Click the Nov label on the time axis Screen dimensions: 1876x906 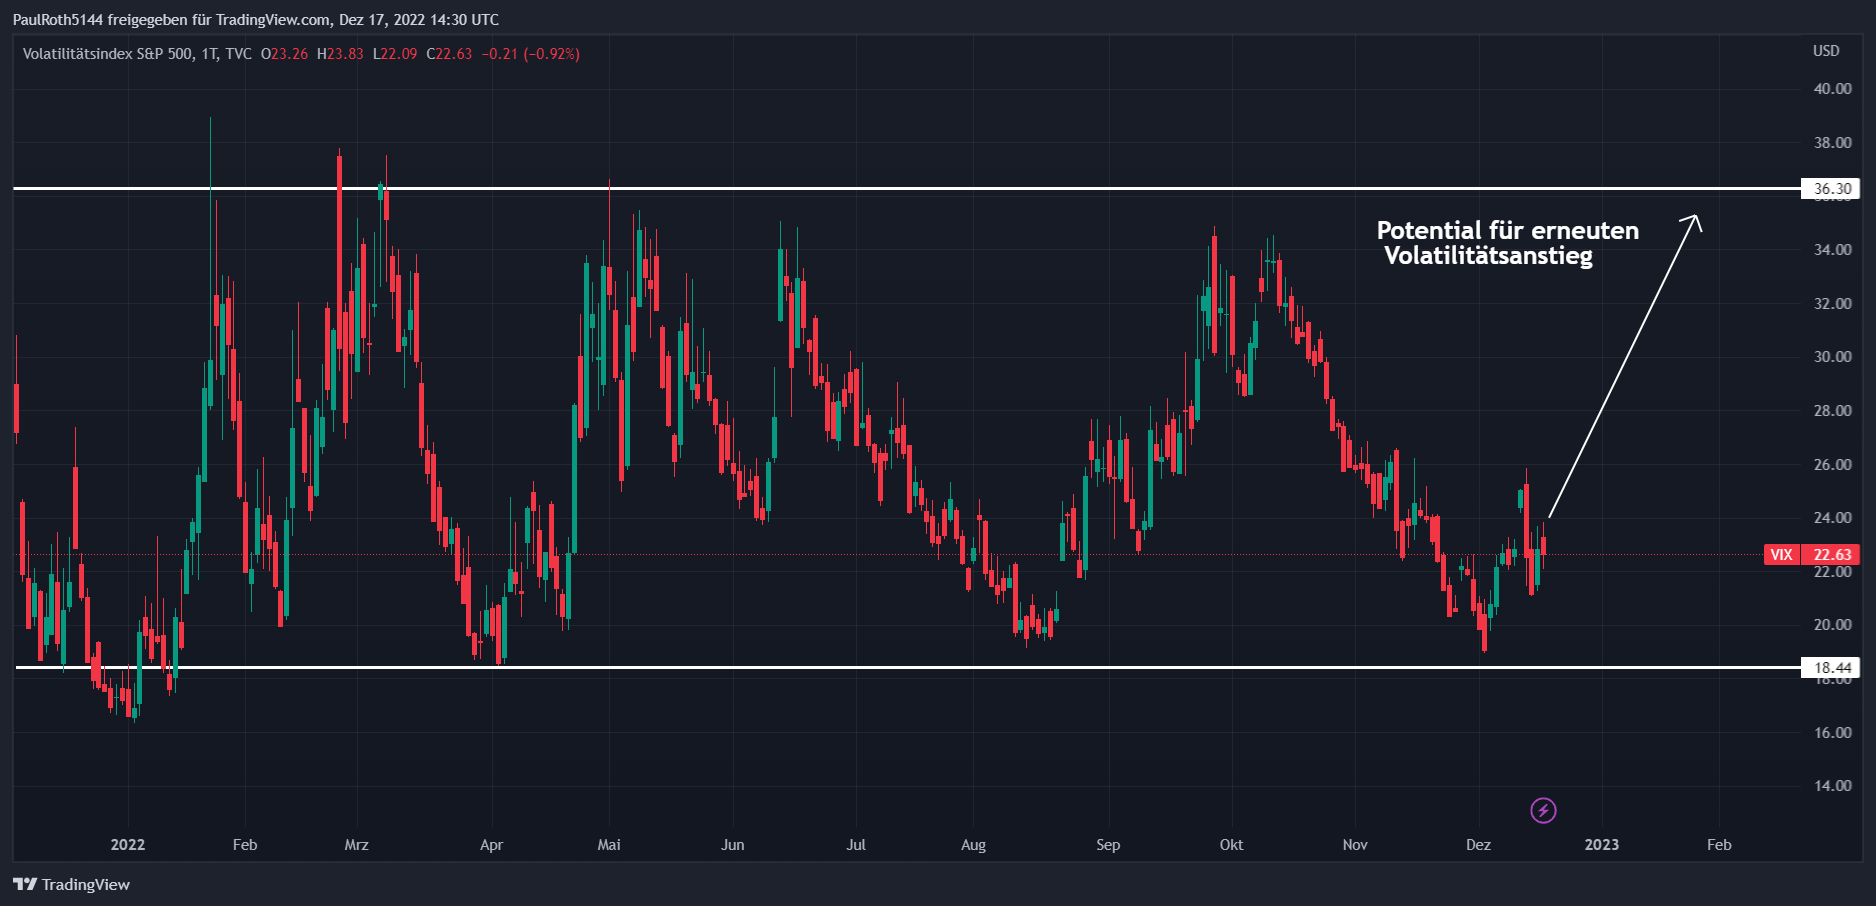pyautogui.click(x=1355, y=845)
